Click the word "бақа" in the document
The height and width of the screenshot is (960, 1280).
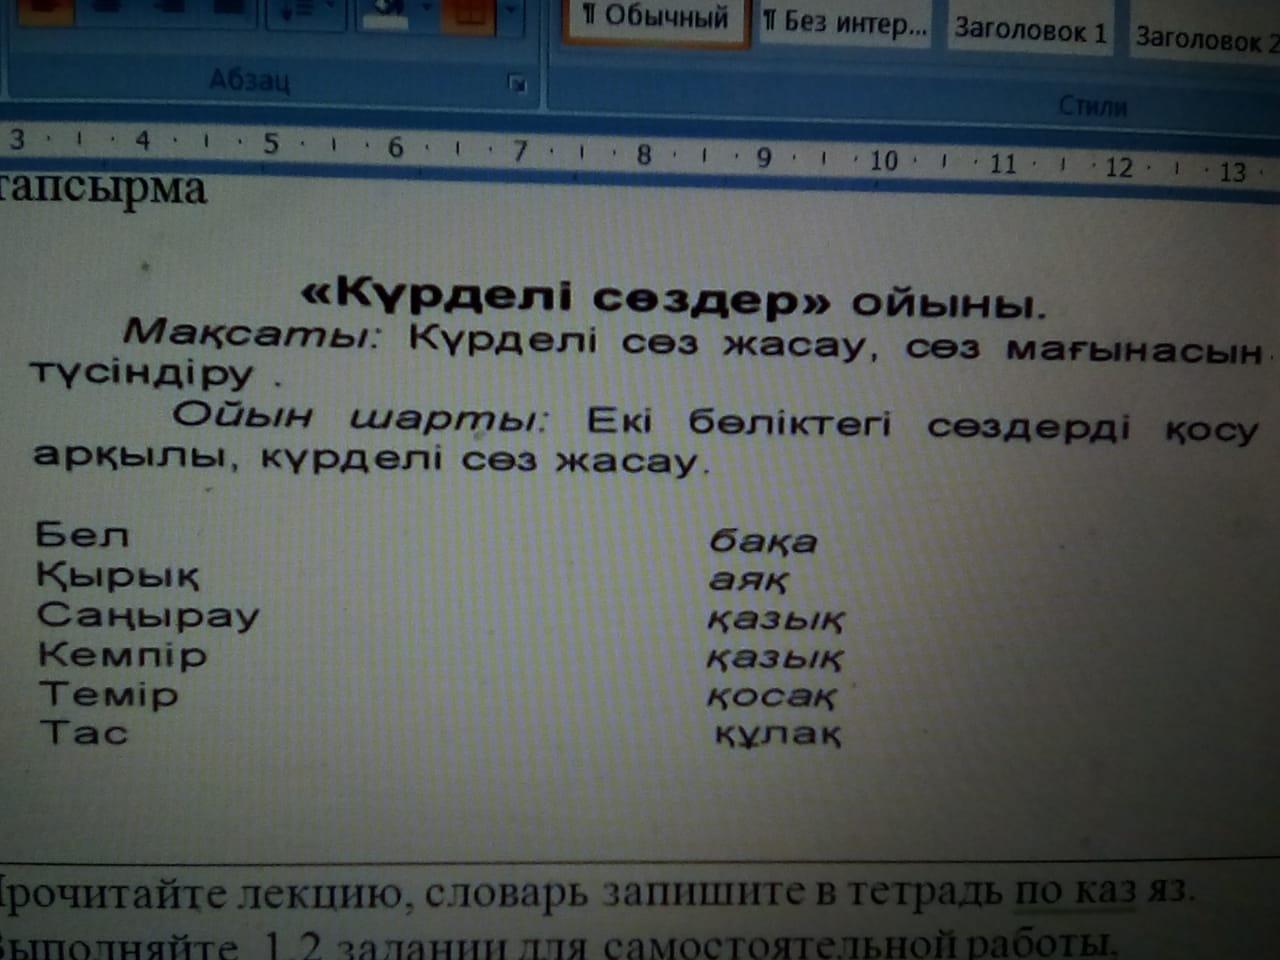pos(762,541)
